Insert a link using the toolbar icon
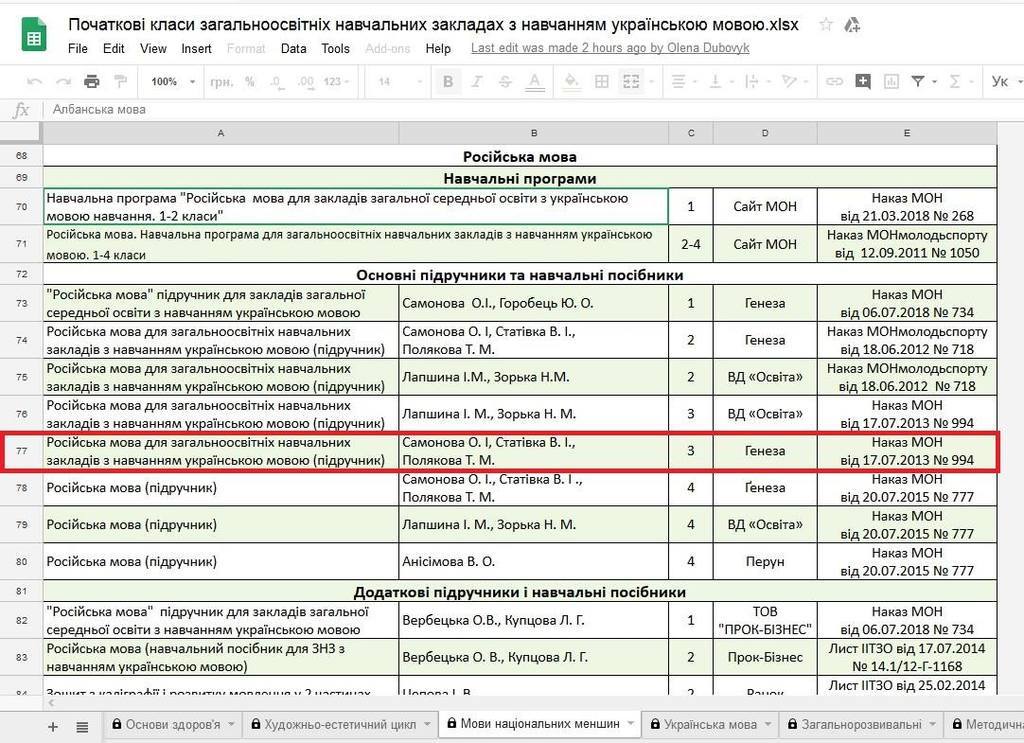The height and width of the screenshot is (743, 1024). pos(835,81)
